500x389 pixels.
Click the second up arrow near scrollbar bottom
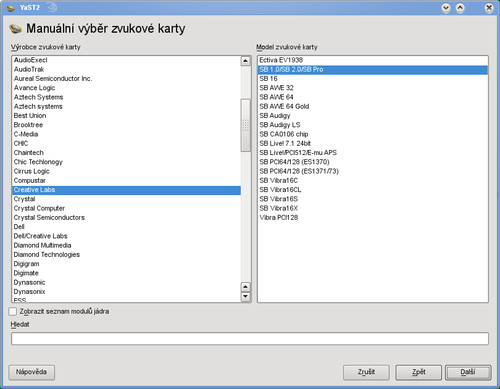point(246,287)
